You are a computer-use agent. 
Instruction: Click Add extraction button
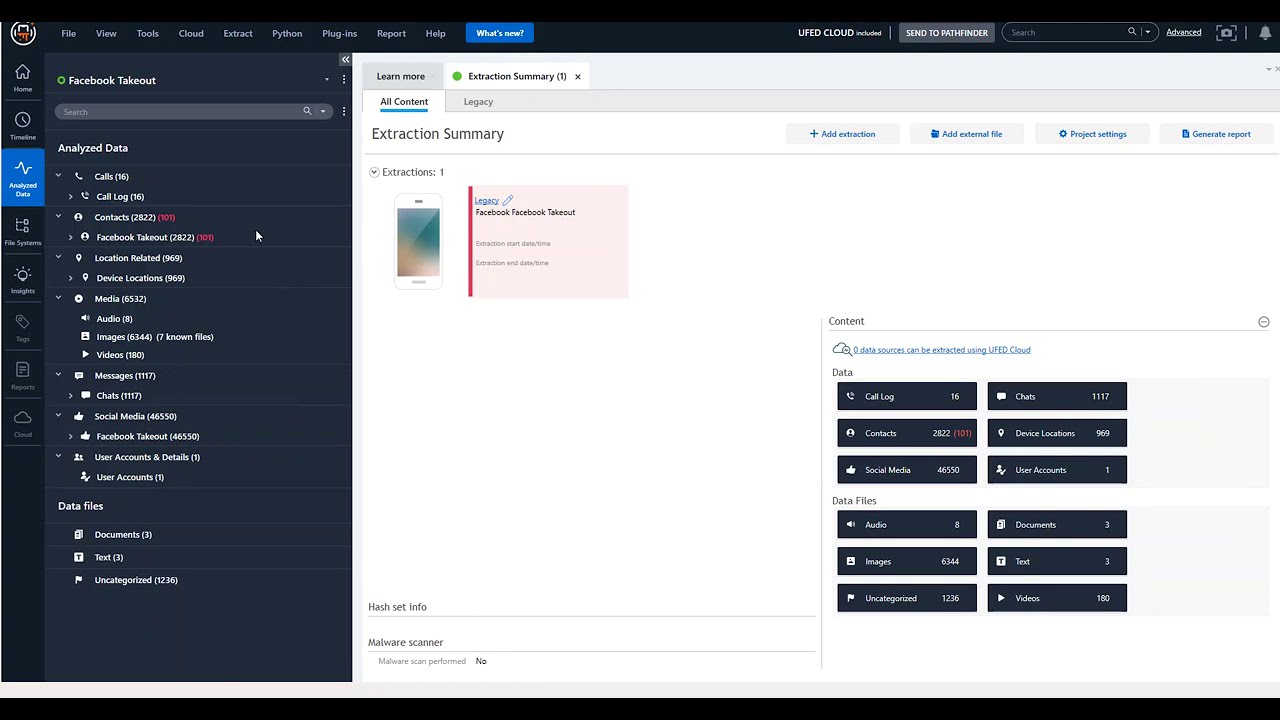[x=842, y=134]
